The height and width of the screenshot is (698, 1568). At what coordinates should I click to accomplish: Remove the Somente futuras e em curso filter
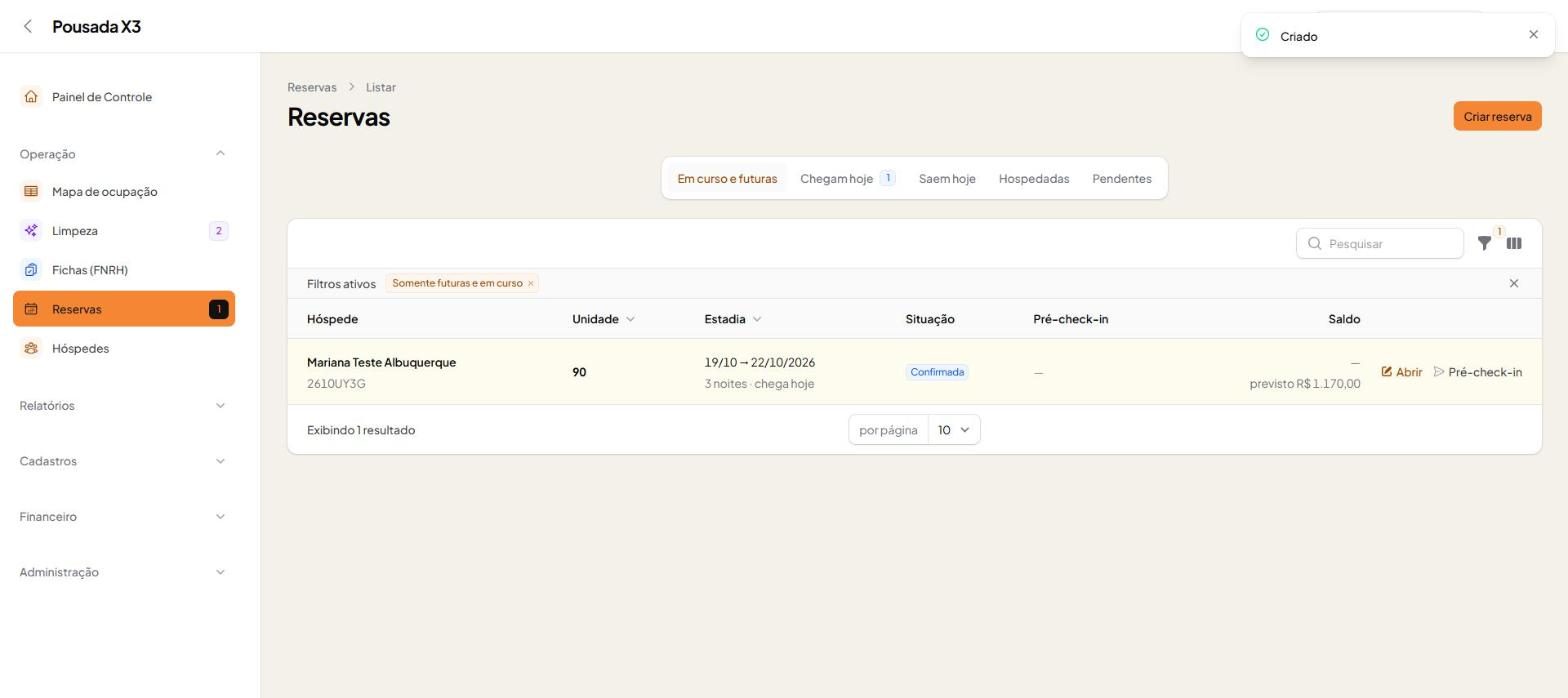coord(530,283)
